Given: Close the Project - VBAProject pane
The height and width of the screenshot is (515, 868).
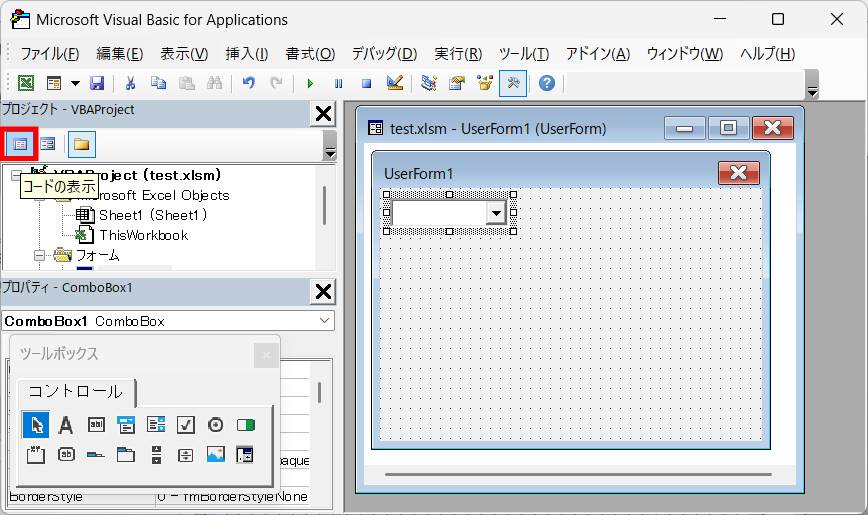Looking at the screenshot, I should click(323, 114).
